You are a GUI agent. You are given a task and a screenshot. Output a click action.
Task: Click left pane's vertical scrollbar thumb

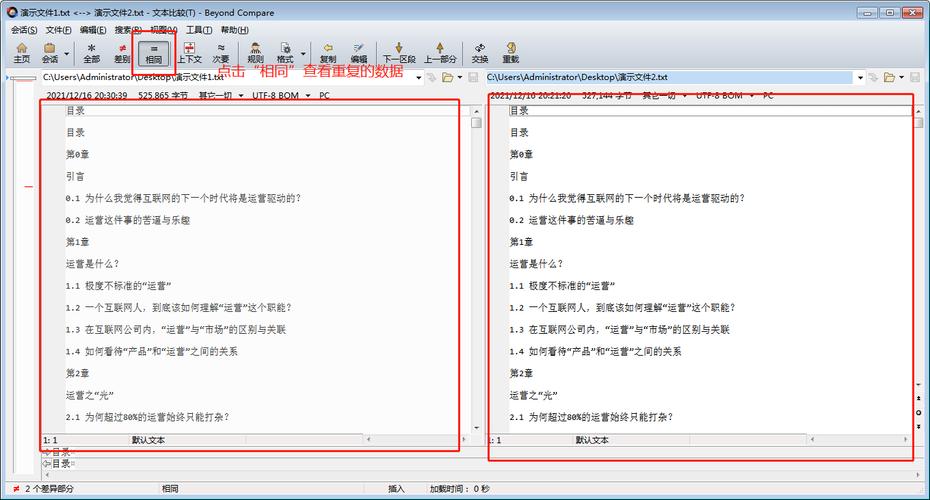click(476, 123)
